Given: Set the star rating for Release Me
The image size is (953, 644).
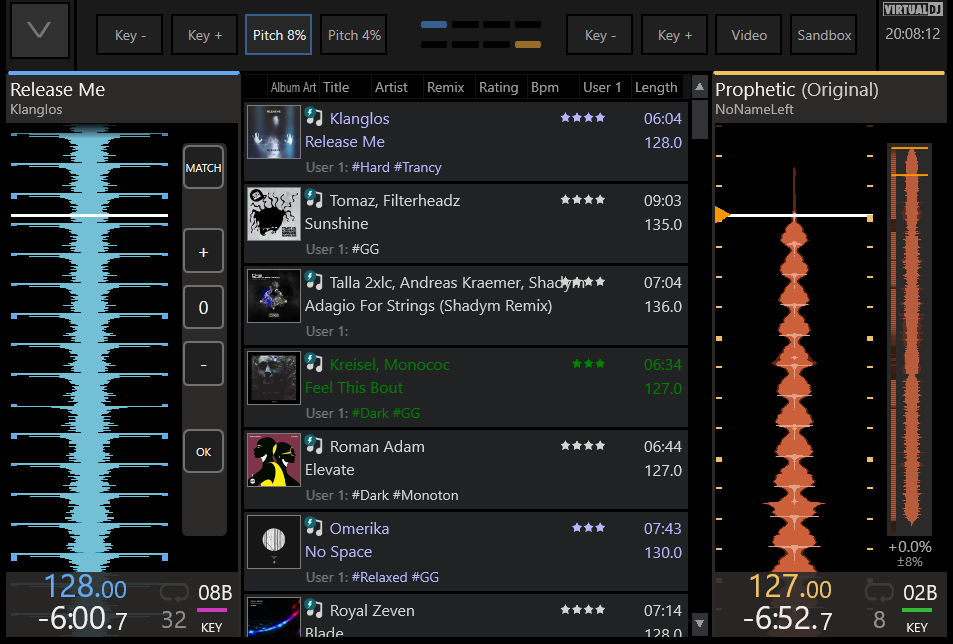Looking at the screenshot, I should tap(583, 118).
